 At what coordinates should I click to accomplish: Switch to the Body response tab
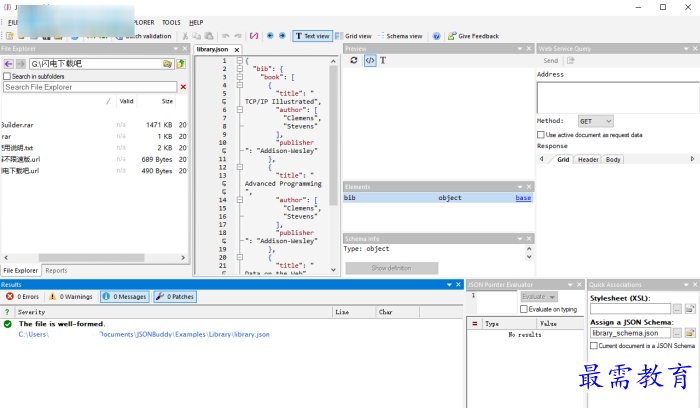pyautogui.click(x=613, y=159)
